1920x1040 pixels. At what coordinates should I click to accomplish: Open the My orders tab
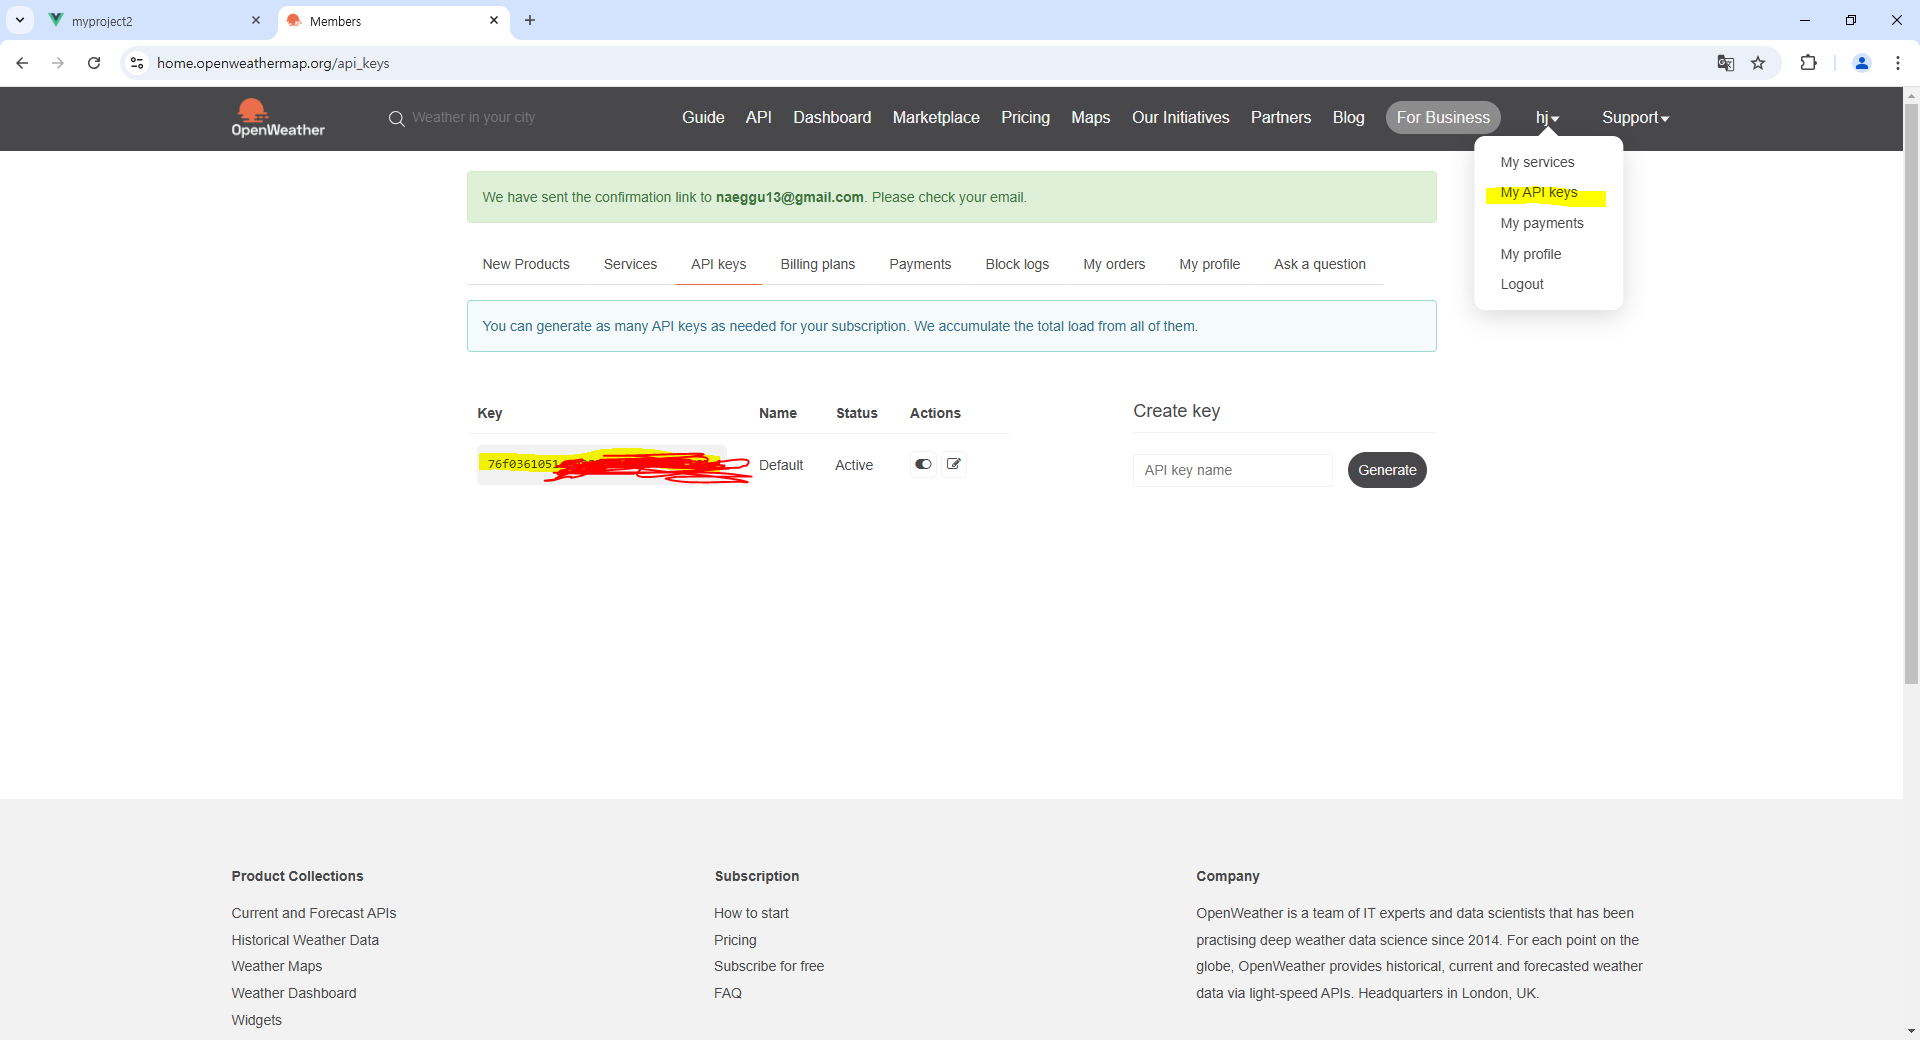1114,264
